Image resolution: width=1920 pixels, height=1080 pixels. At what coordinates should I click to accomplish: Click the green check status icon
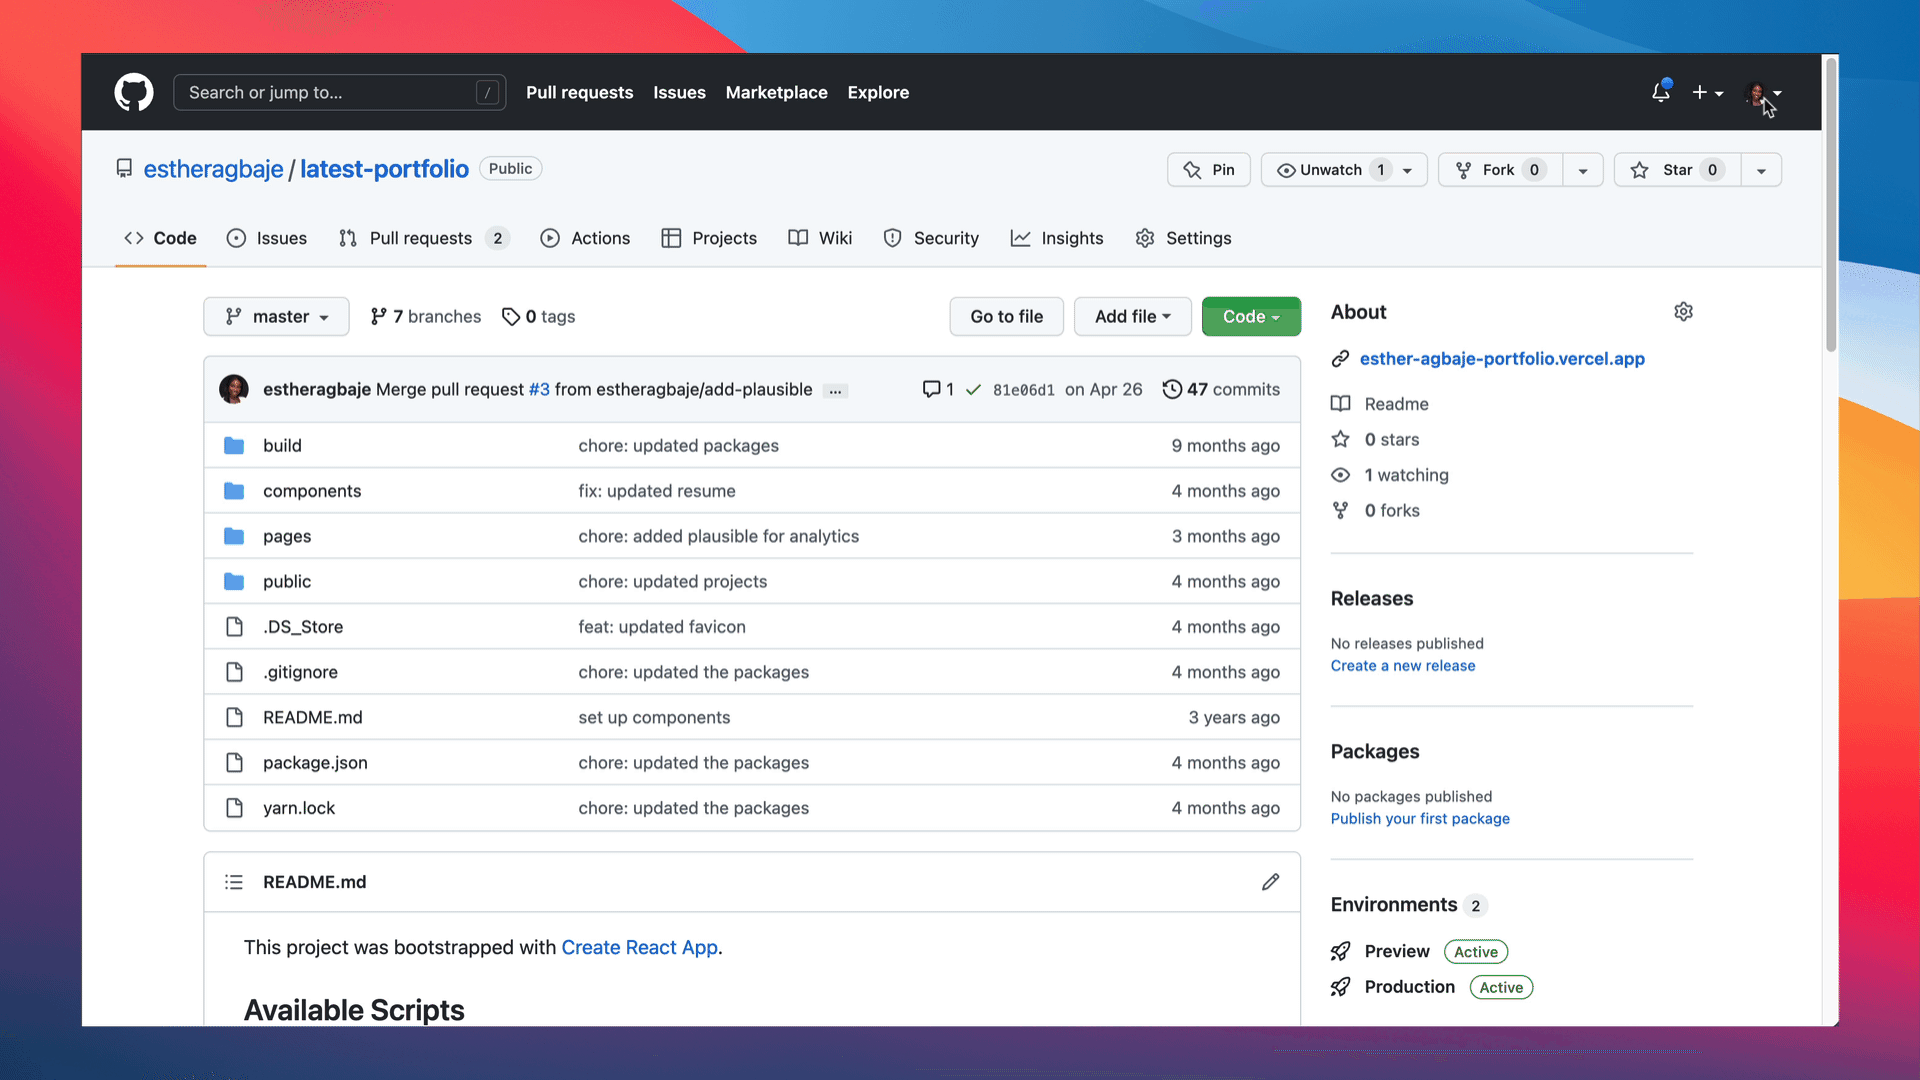click(973, 390)
